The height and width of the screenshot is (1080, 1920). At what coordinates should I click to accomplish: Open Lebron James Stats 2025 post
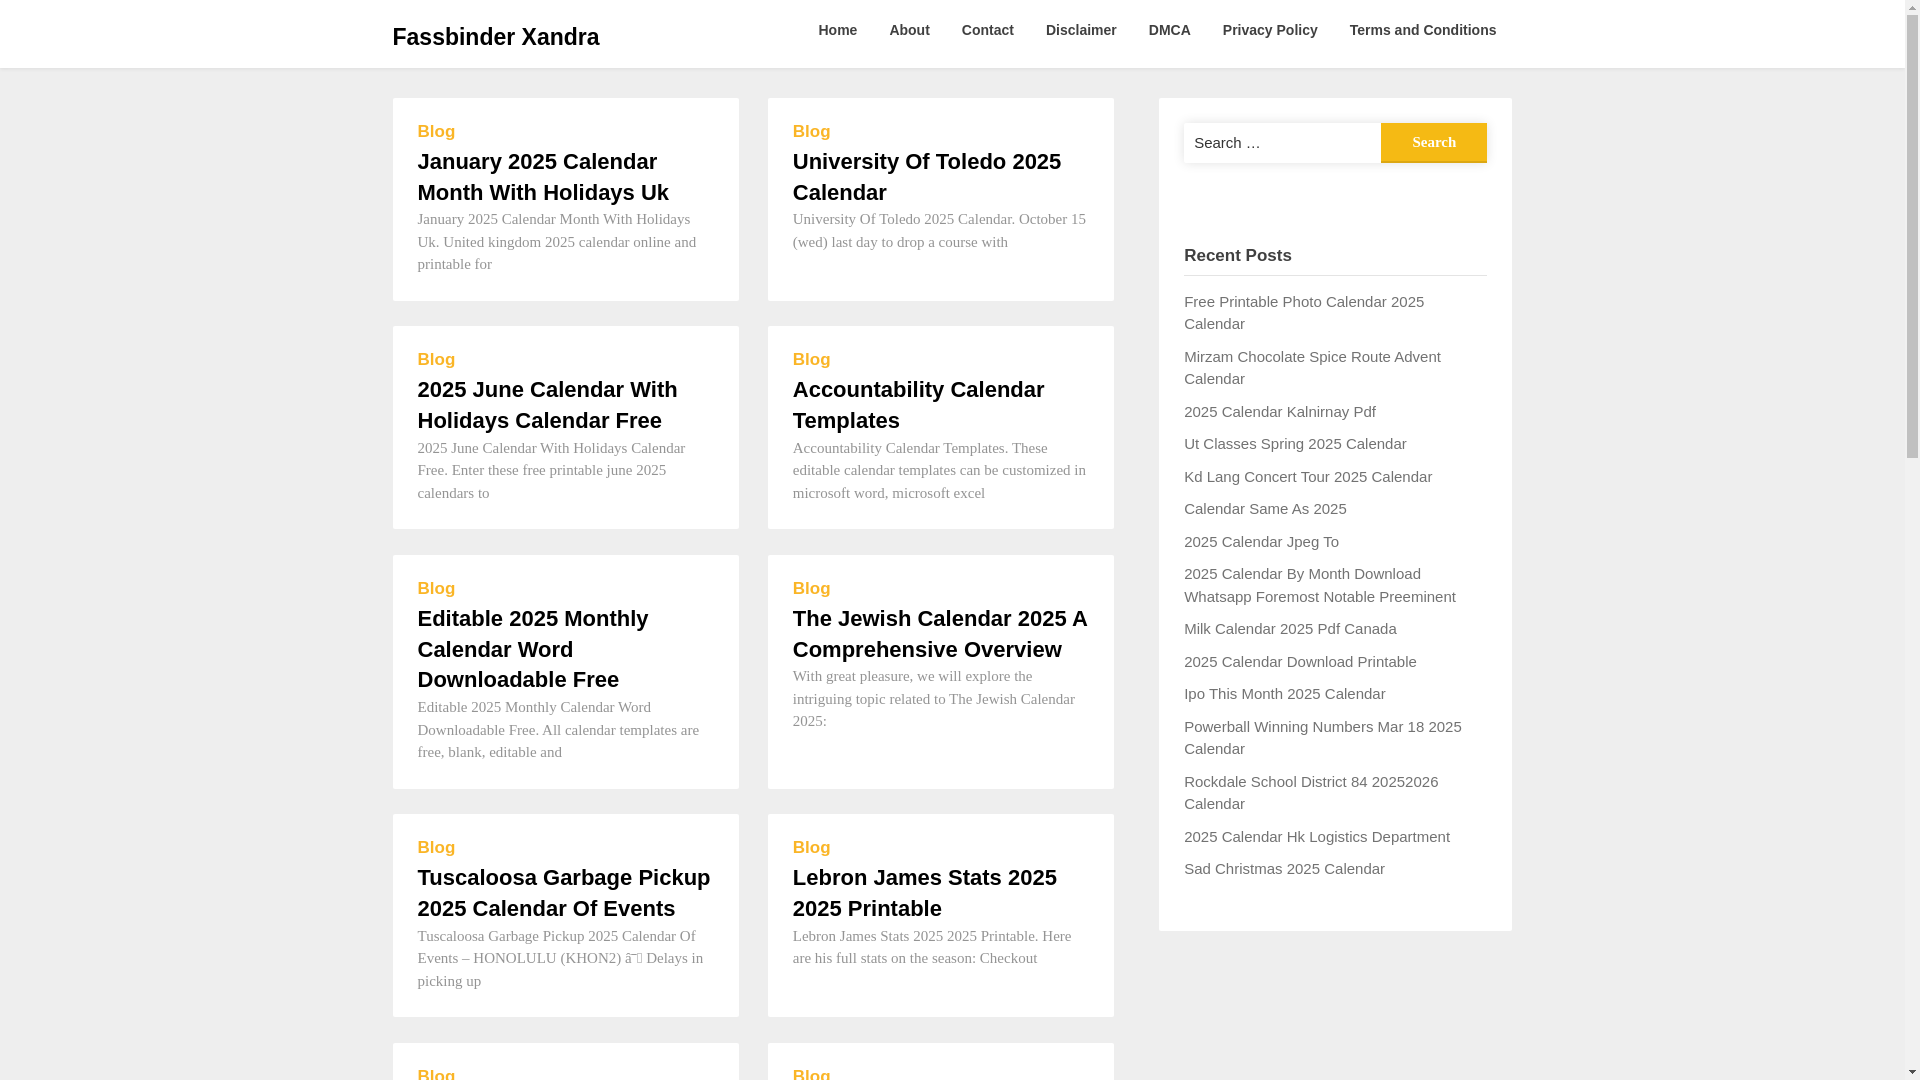pyautogui.click(x=924, y=893)
